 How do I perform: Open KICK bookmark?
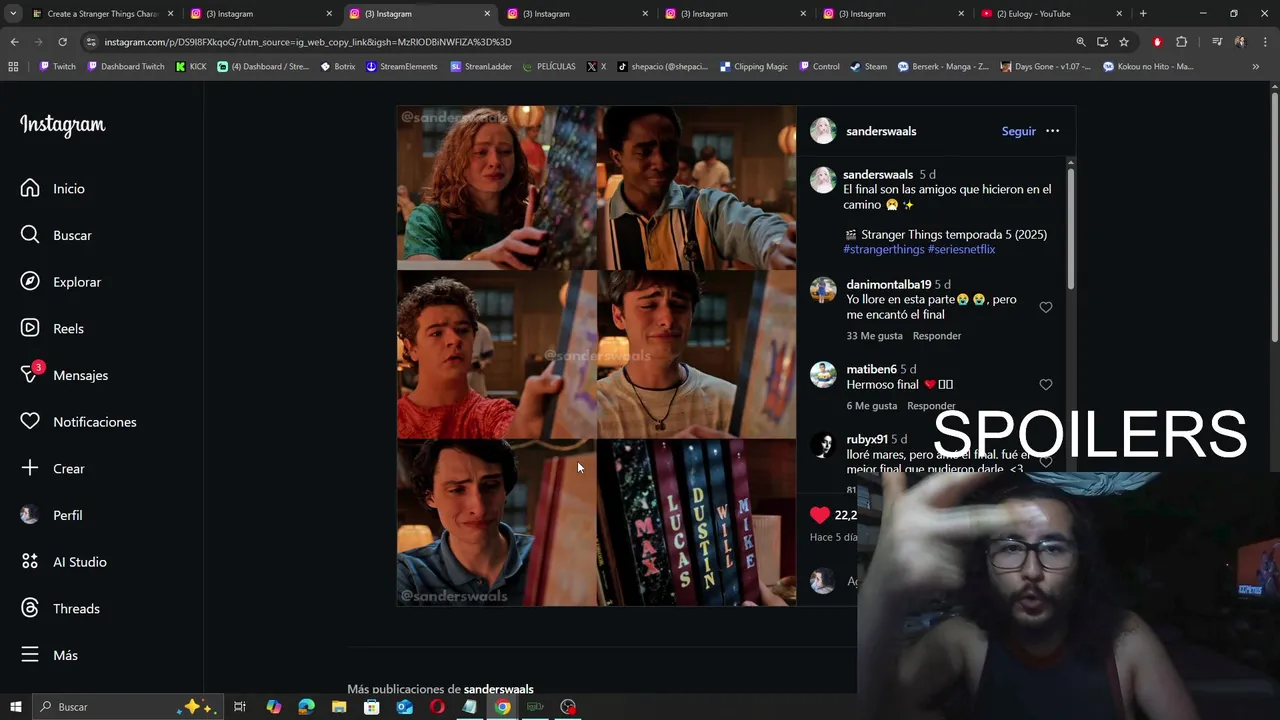click(x=191, y=67)
